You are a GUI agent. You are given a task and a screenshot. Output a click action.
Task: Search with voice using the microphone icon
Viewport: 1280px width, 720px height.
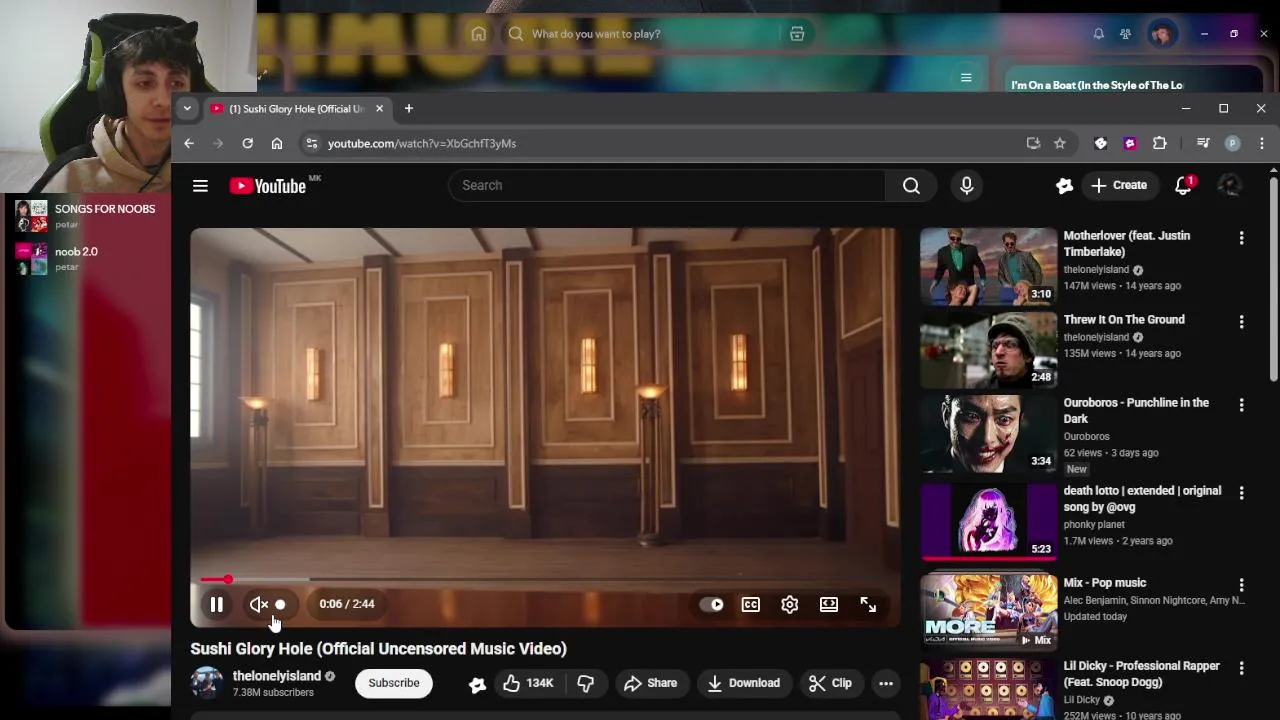point(966,185)
